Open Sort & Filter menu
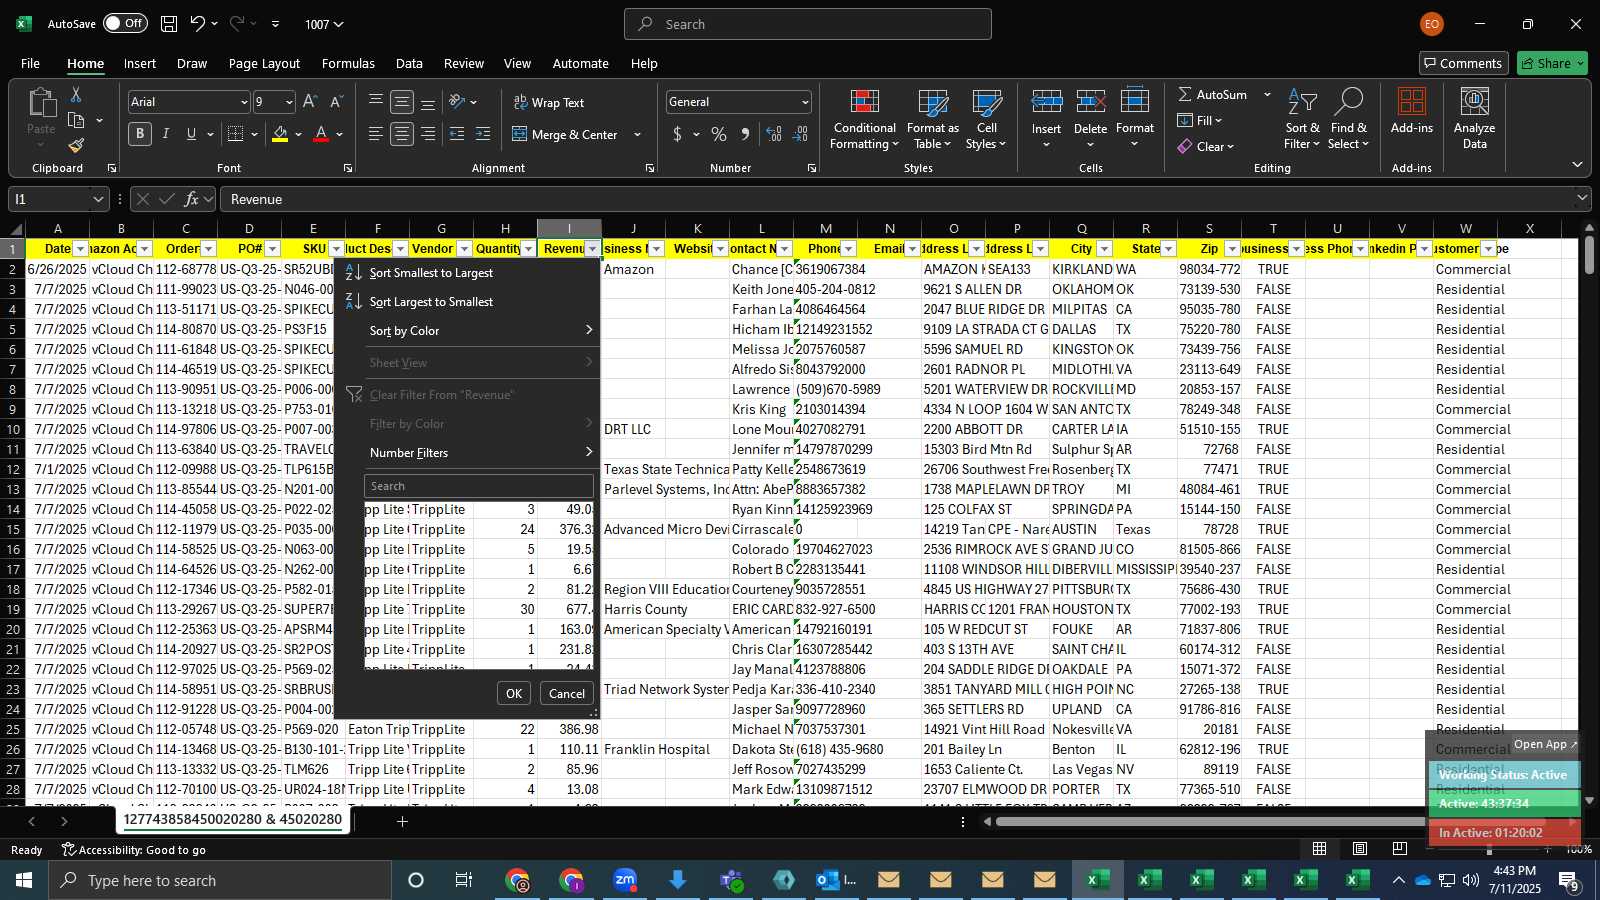1600x900 pixels. click(x=1302, y=121)
